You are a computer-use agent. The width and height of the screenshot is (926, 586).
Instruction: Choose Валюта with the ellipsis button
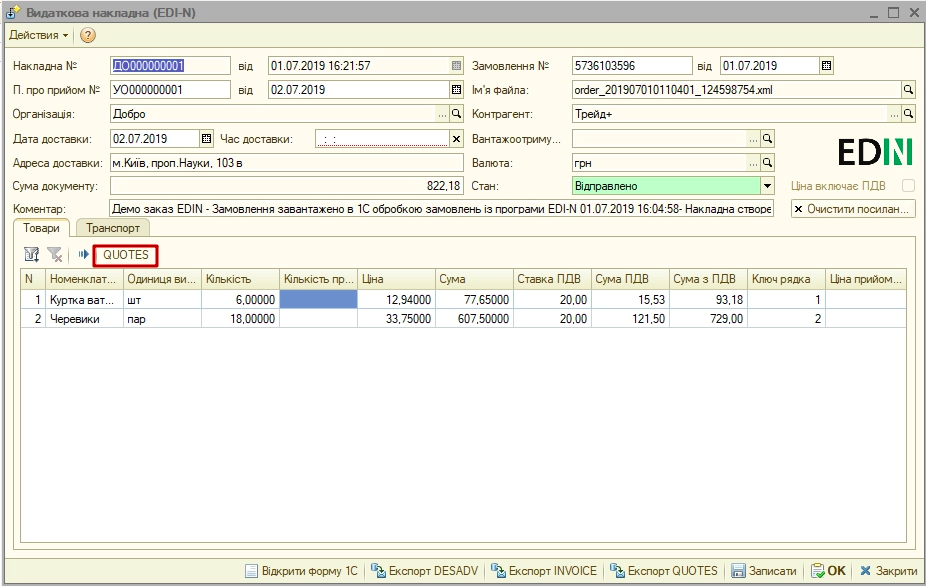click(x=753, y=162)
